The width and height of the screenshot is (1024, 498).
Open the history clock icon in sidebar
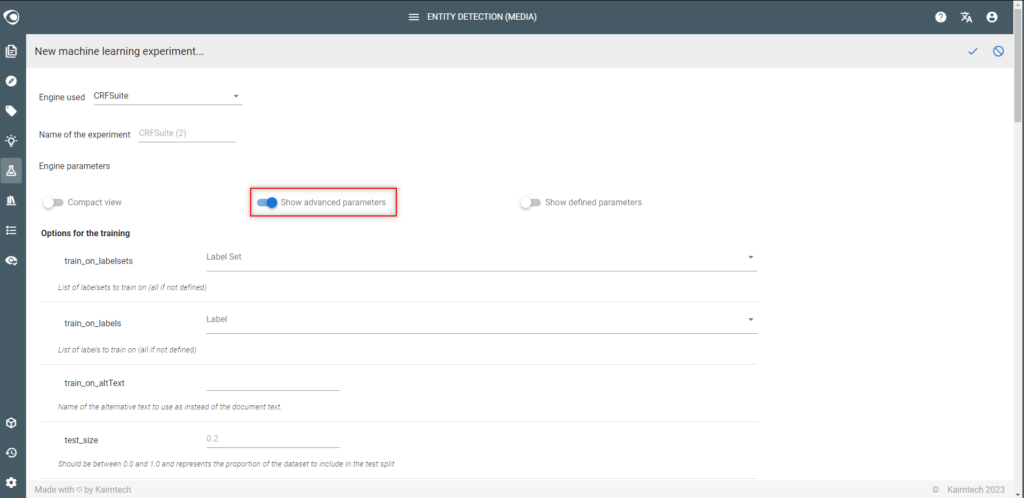[x=10, y=453]
